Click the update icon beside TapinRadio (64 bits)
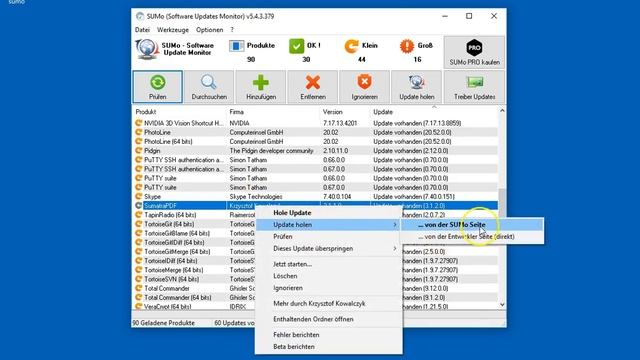This screenshot has height=360, width=640. pos(139,215)
